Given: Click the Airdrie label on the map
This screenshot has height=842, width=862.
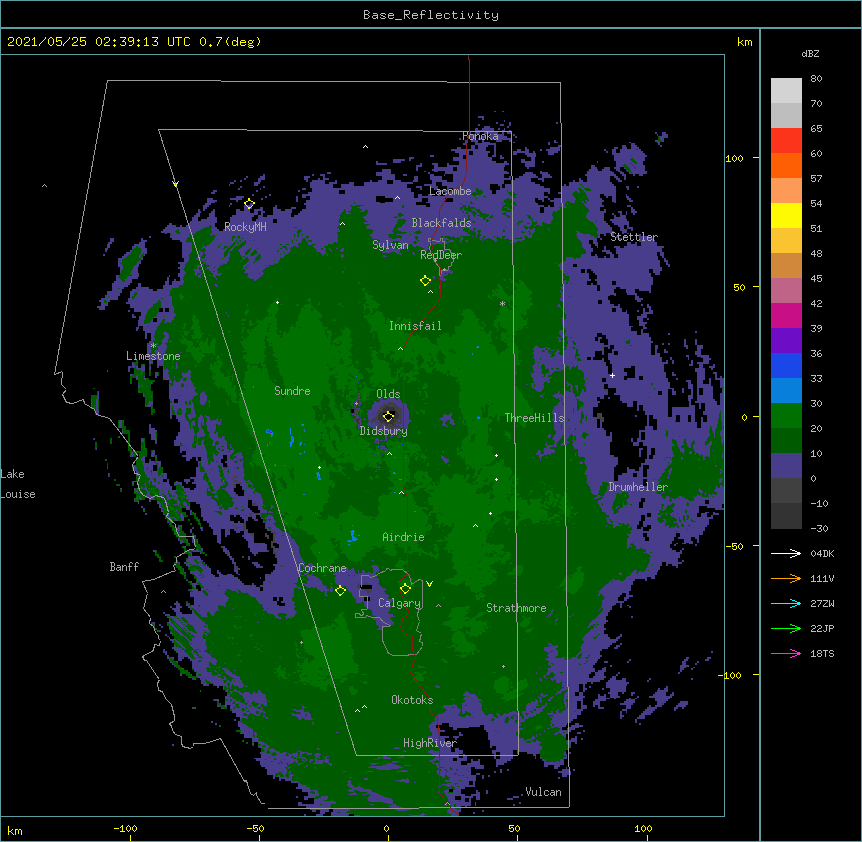Looking at the screenshot, I should pos(404,537).
